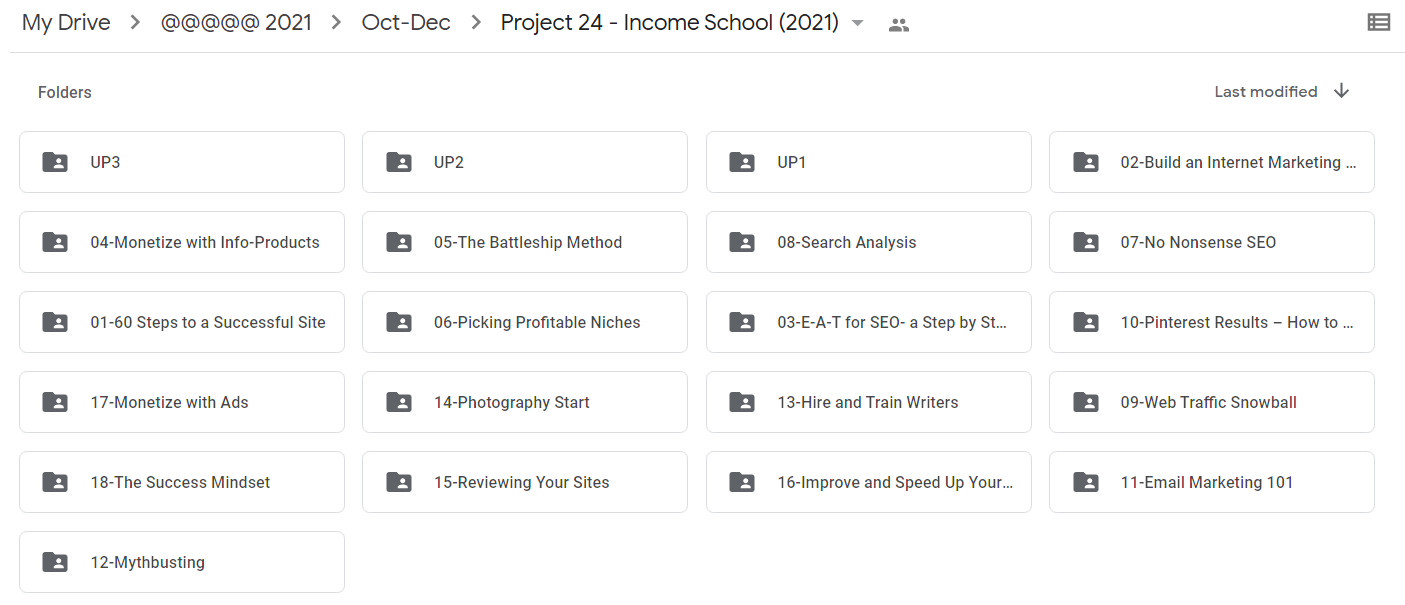Click the UP3 shared folder icon
Image resolution: width=1405 pixels, height=605 pixels.
pos(55,162)
